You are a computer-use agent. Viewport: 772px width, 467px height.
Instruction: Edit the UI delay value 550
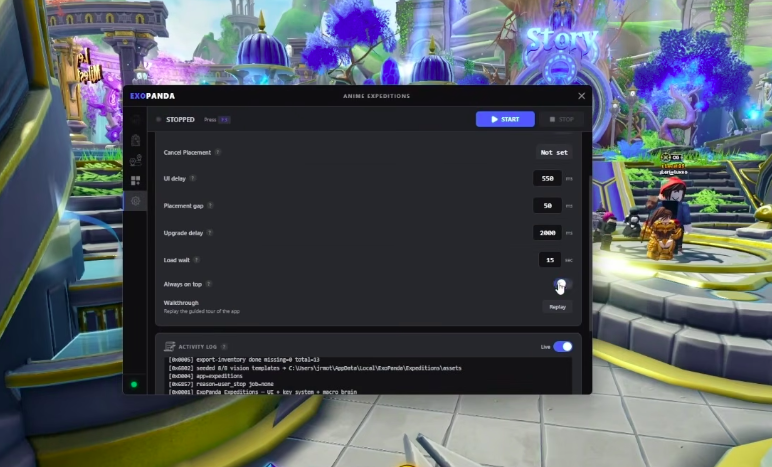click(547, 178)
